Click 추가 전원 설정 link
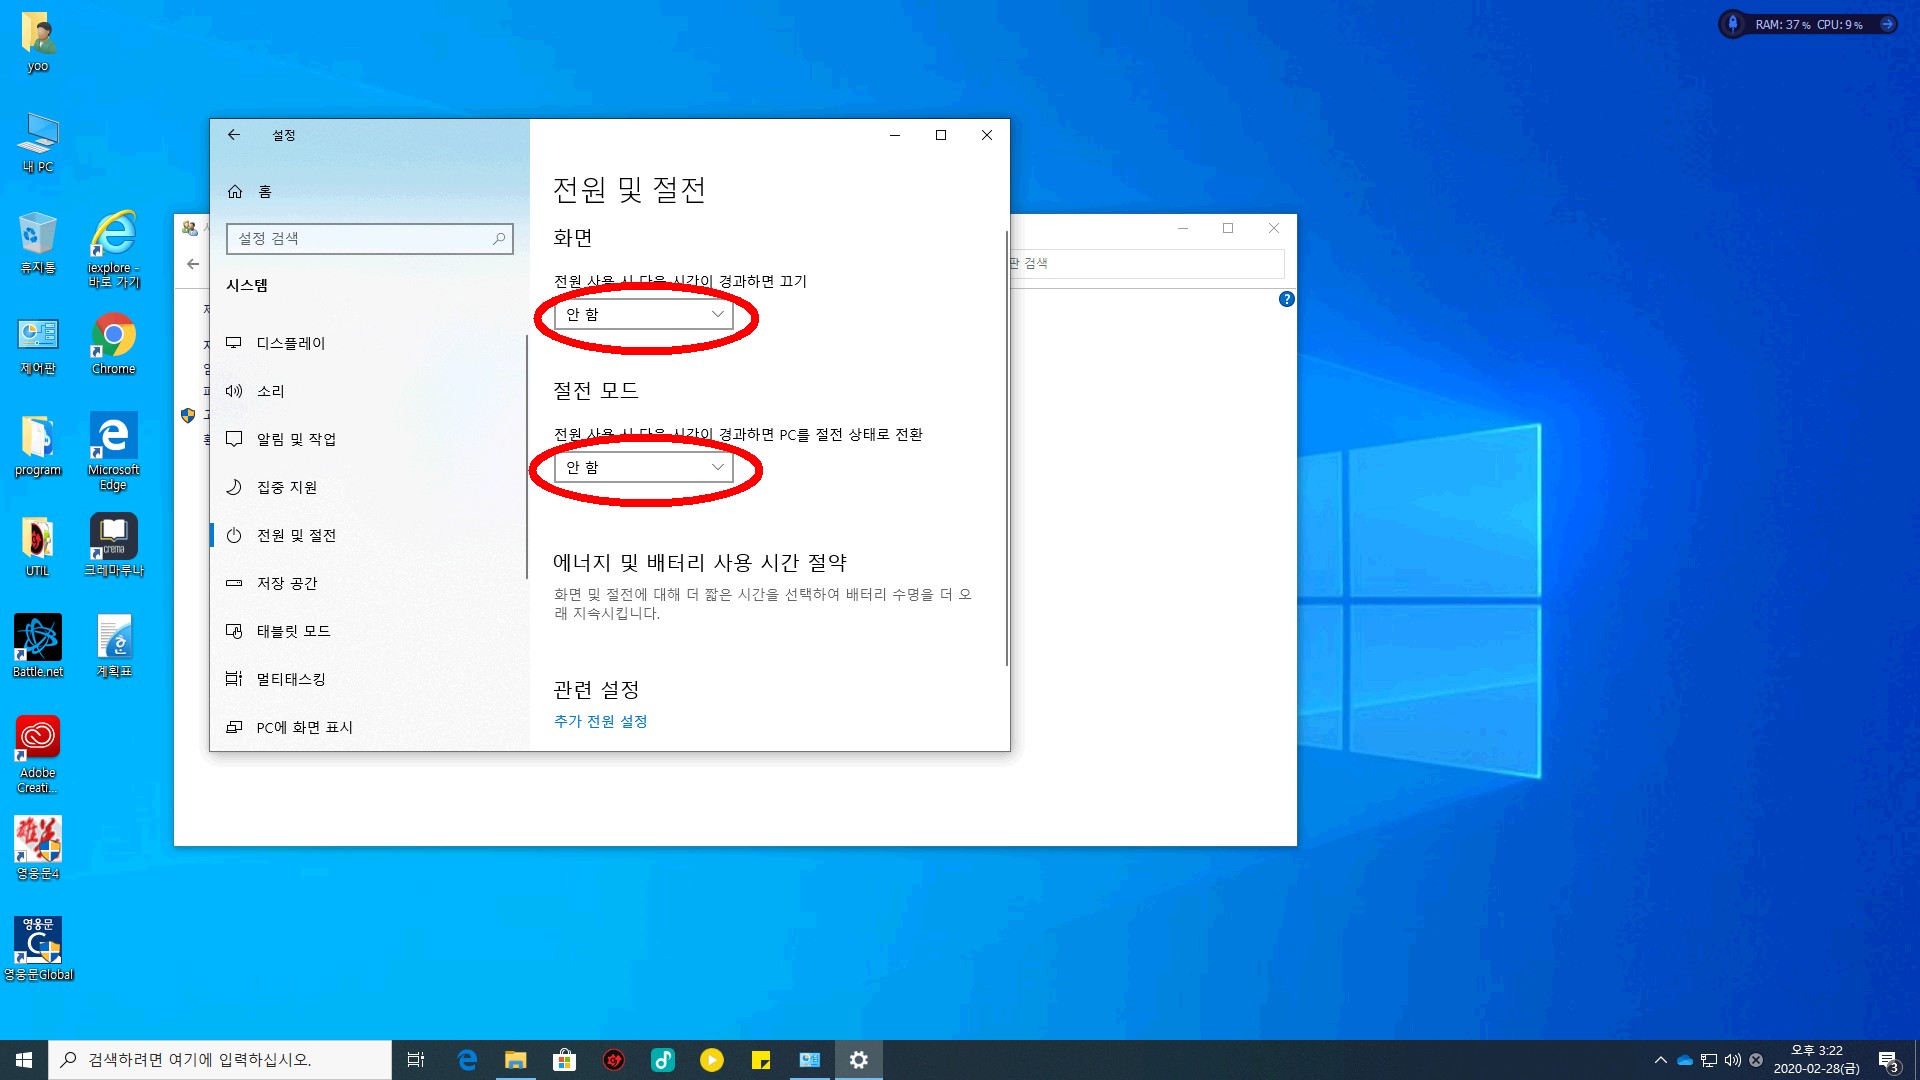 (x=600, y=721)
